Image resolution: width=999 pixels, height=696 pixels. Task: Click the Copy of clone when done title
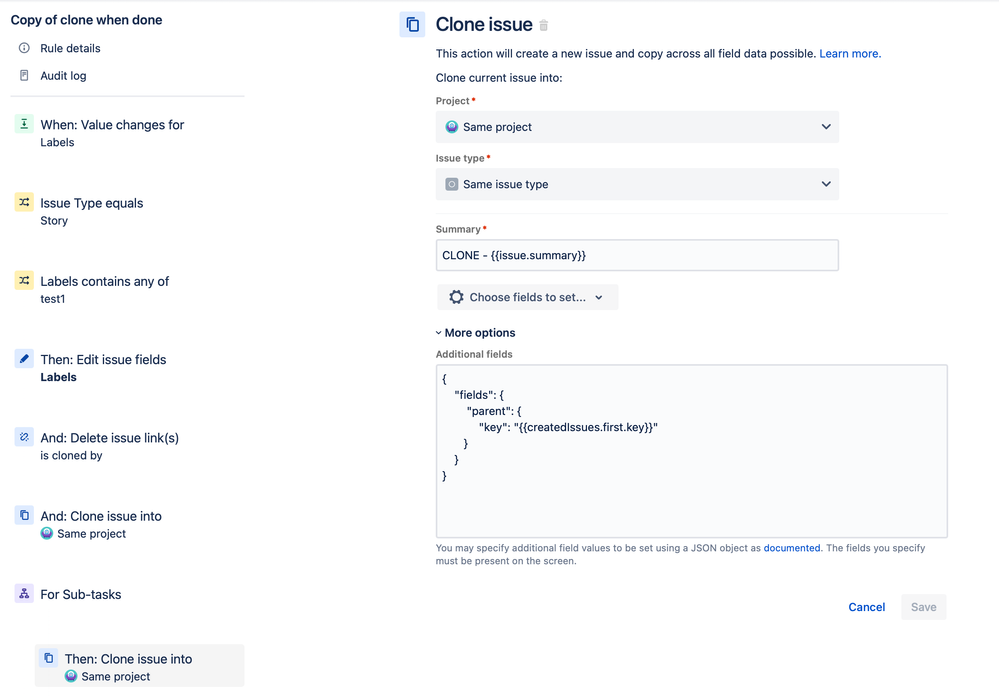(x=87, y=20)
